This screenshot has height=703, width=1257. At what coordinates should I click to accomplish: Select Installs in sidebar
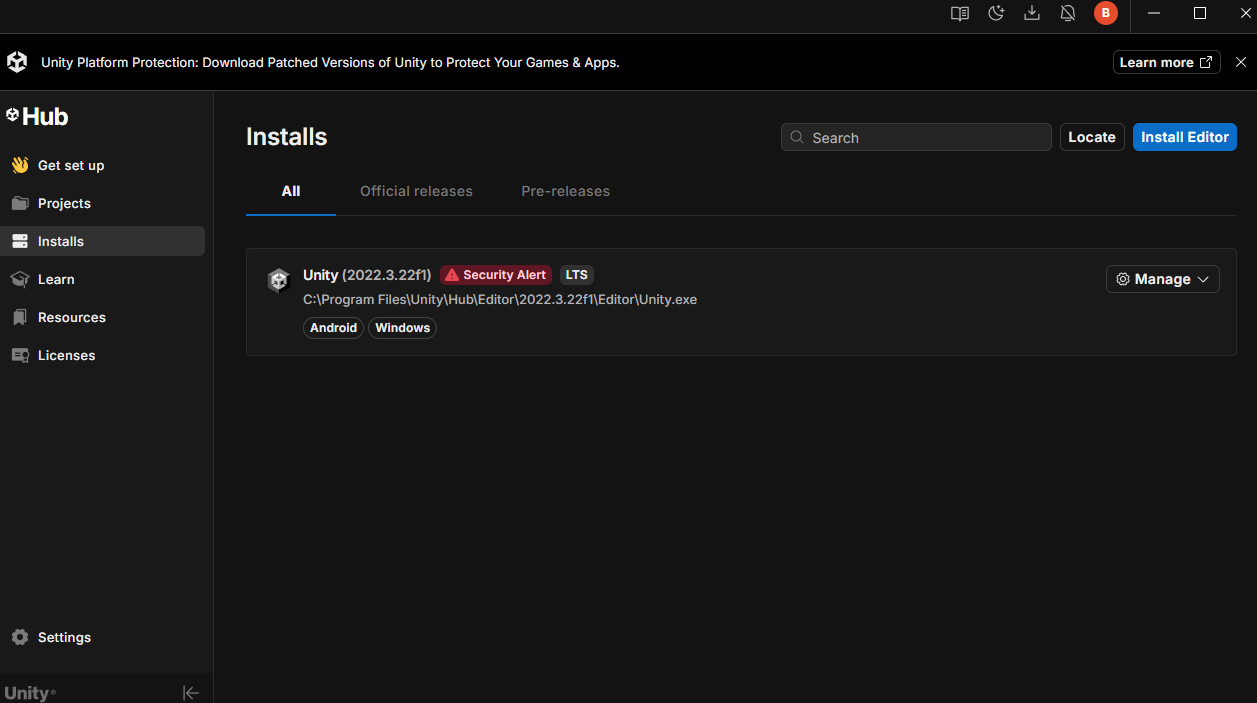pos(102,241)
